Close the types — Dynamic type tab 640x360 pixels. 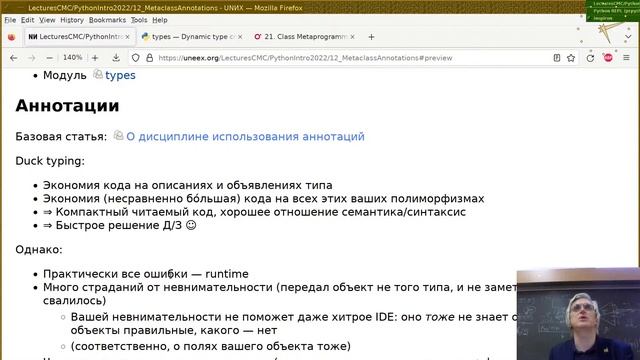point(240,37)
